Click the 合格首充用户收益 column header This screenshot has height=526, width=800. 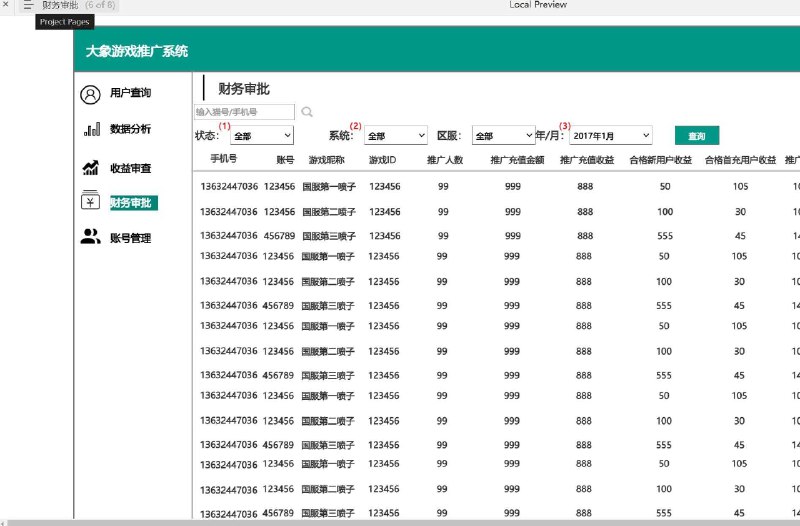point(740,160)
